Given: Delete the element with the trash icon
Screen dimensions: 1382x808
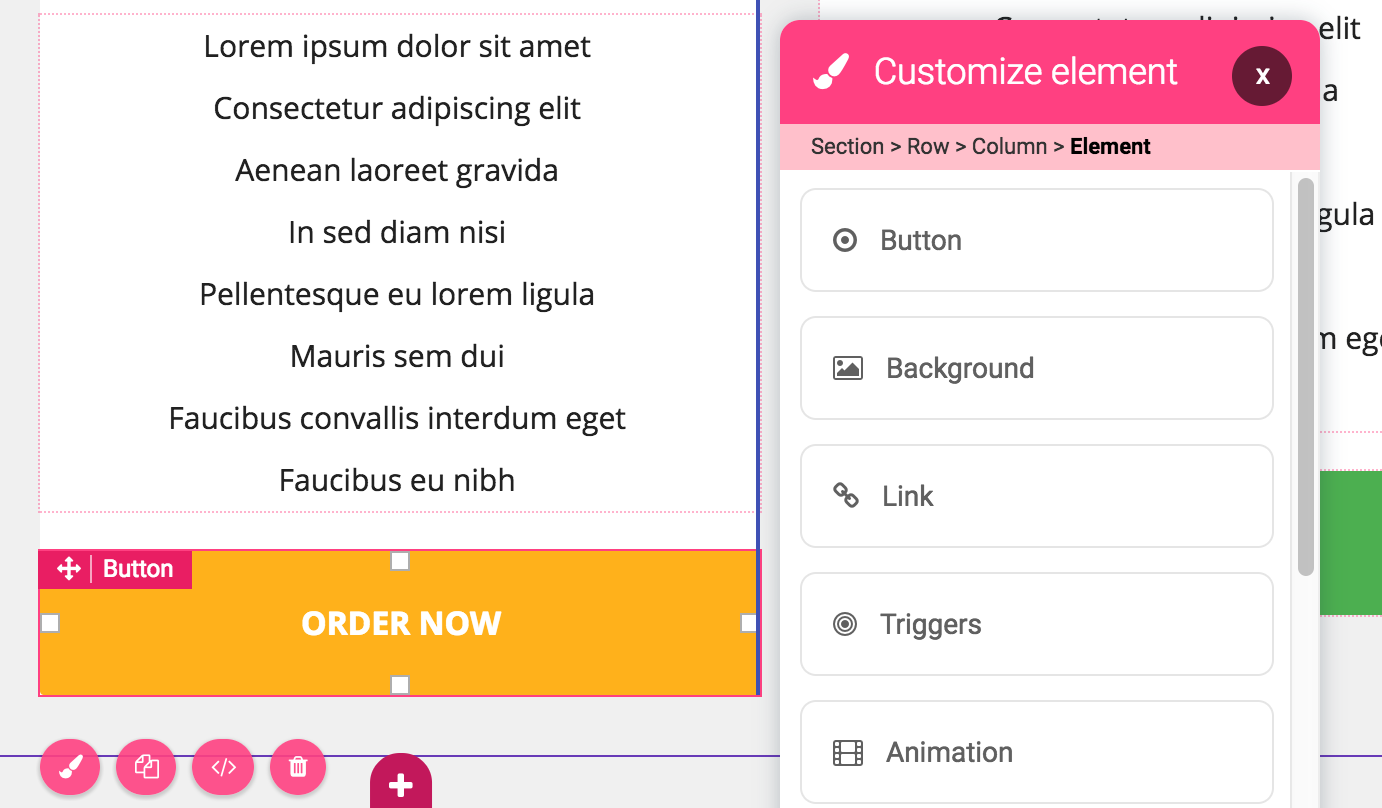Looking at the screenshot, I should click(x=298, y=767).
